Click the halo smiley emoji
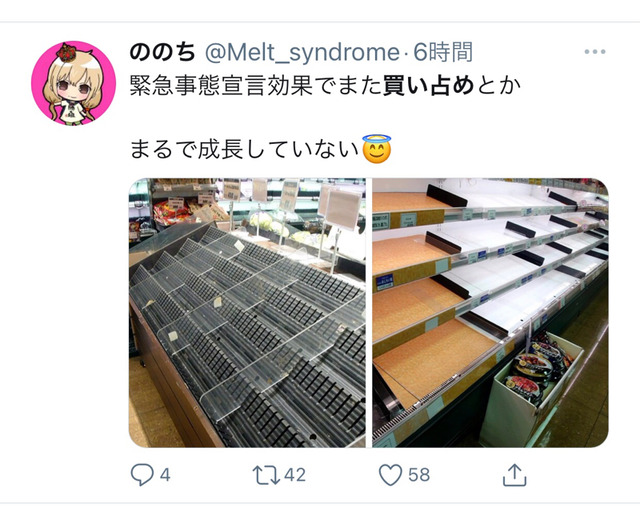The height and width of the screenshot is (507, 640). pos(377,149)
